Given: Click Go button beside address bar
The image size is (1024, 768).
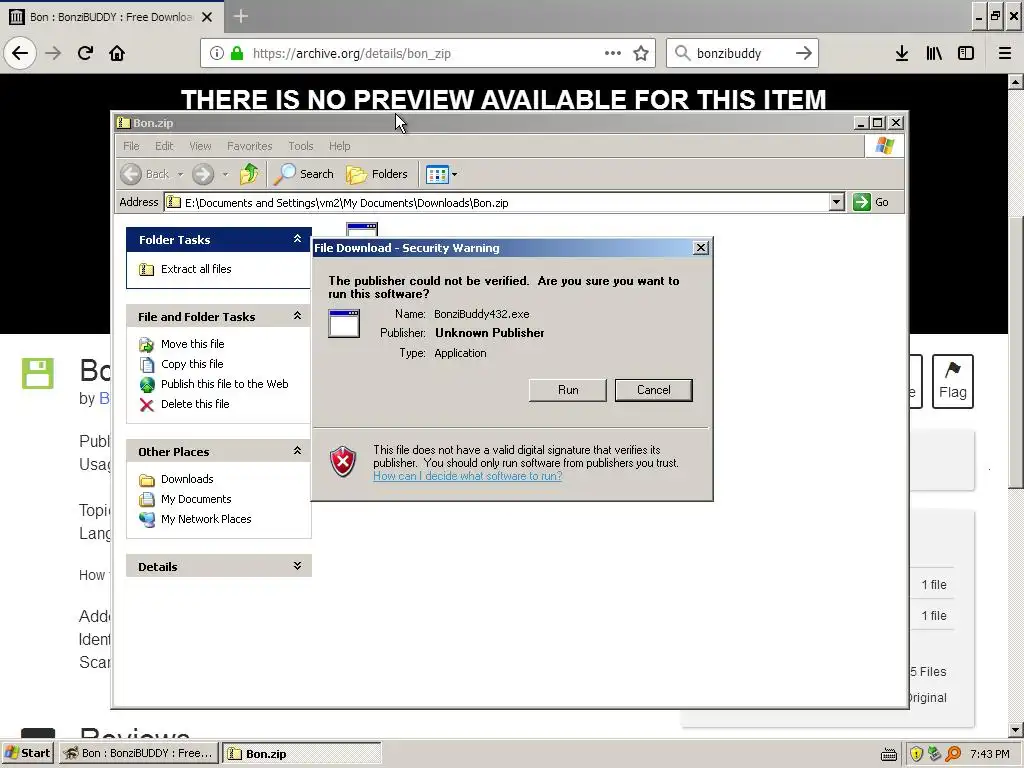Looking at the screenshot, I should point(872,202).
